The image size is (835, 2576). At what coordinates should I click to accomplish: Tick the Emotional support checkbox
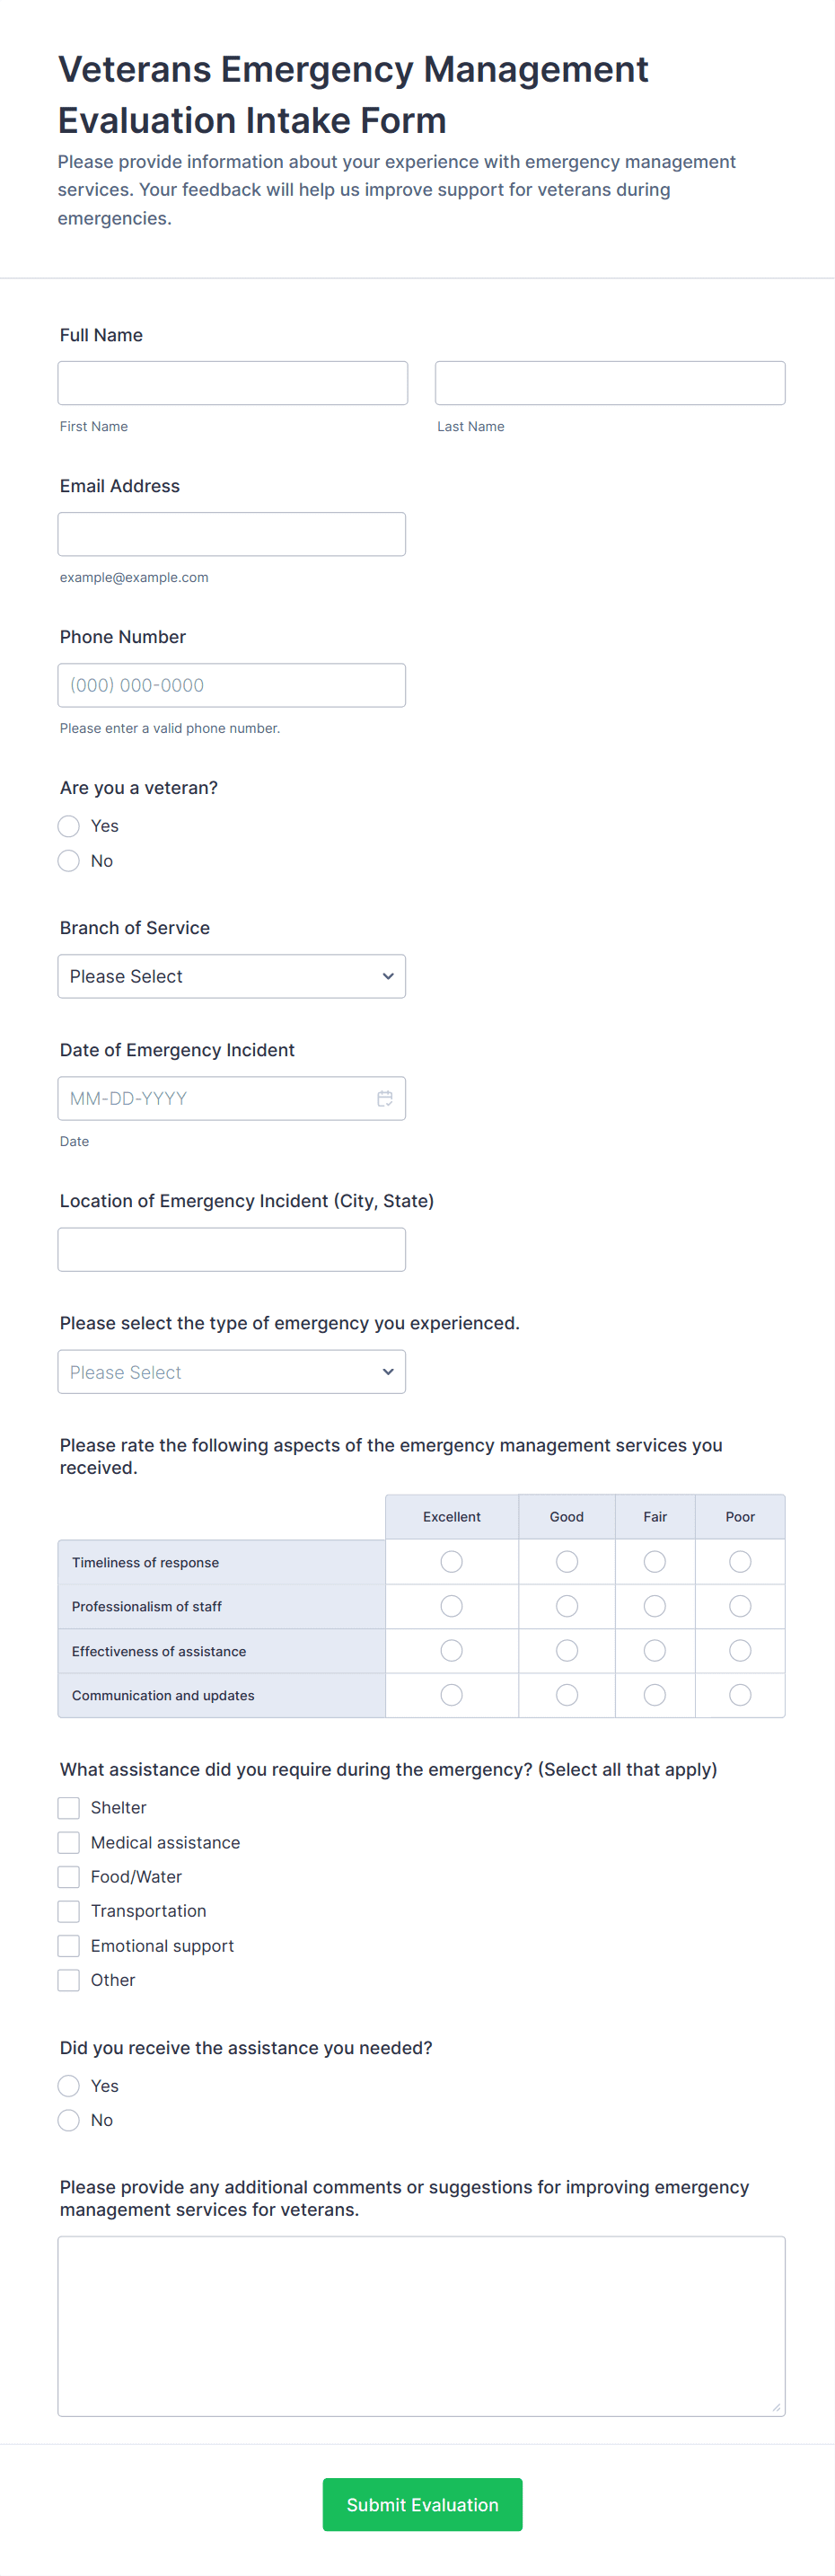tap(69, 1945)
